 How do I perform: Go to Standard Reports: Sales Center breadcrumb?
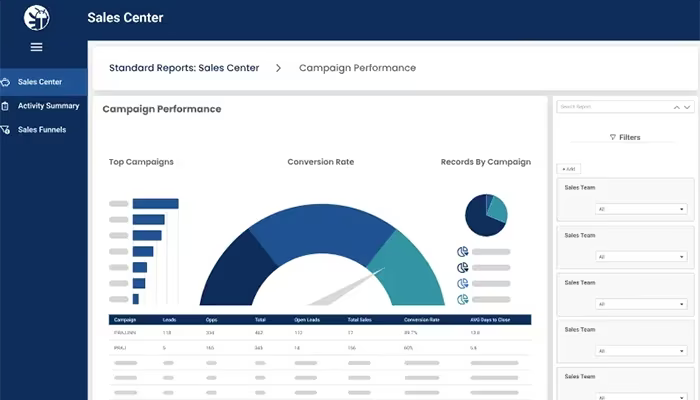[184, 68]
